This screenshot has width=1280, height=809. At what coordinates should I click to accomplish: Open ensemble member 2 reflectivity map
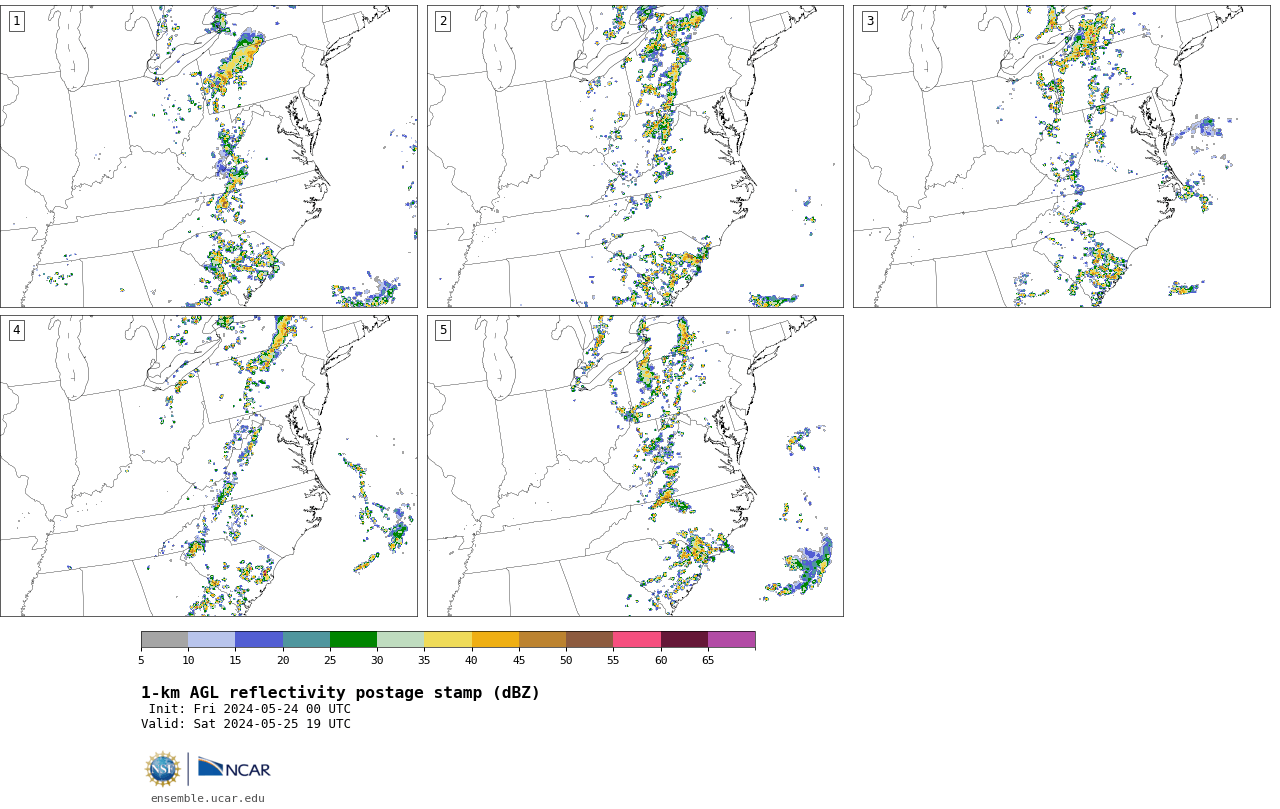(x=635, y=156)
